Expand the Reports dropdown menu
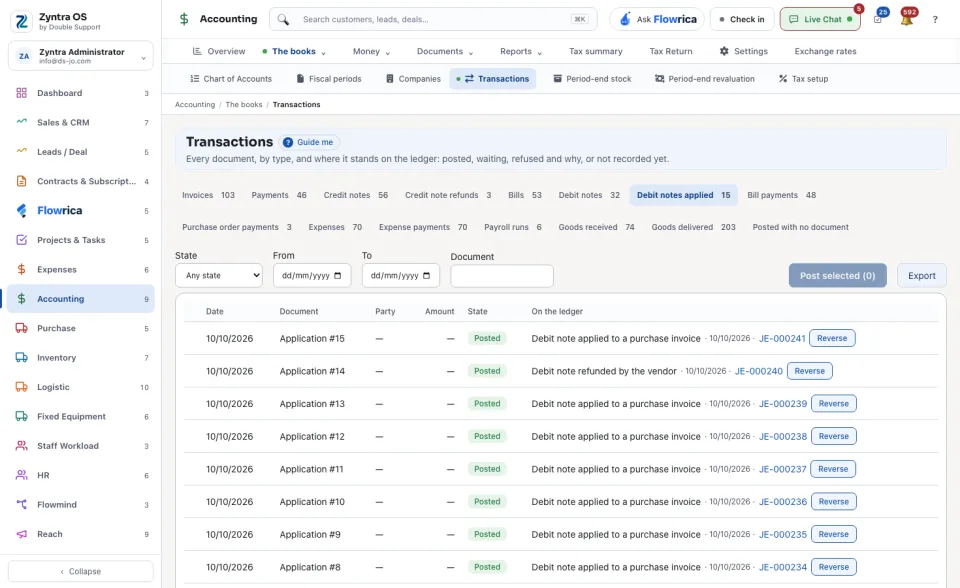Image resolution: width=960 pixels, height=588 pixels. point(521,51)
